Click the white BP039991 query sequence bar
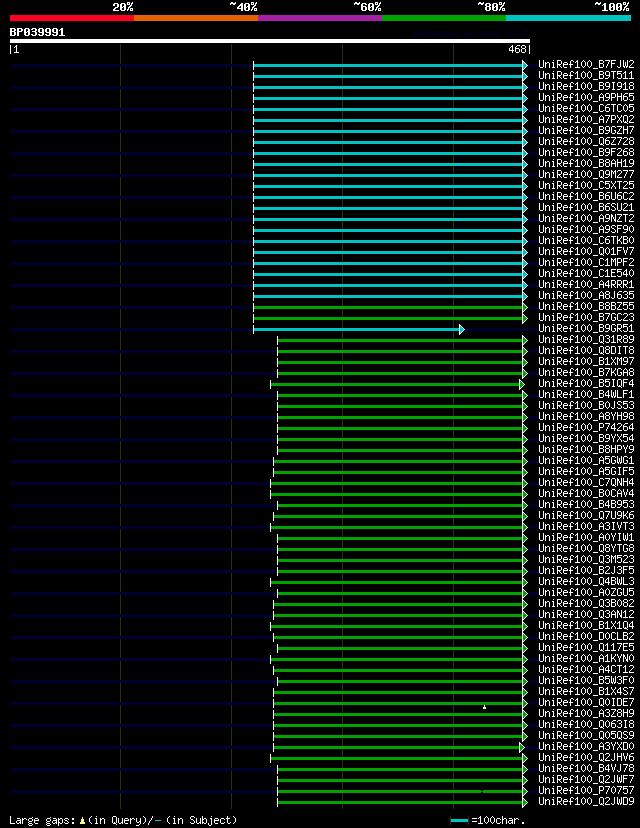Screen dimensions: 640x828 (269, 41)
